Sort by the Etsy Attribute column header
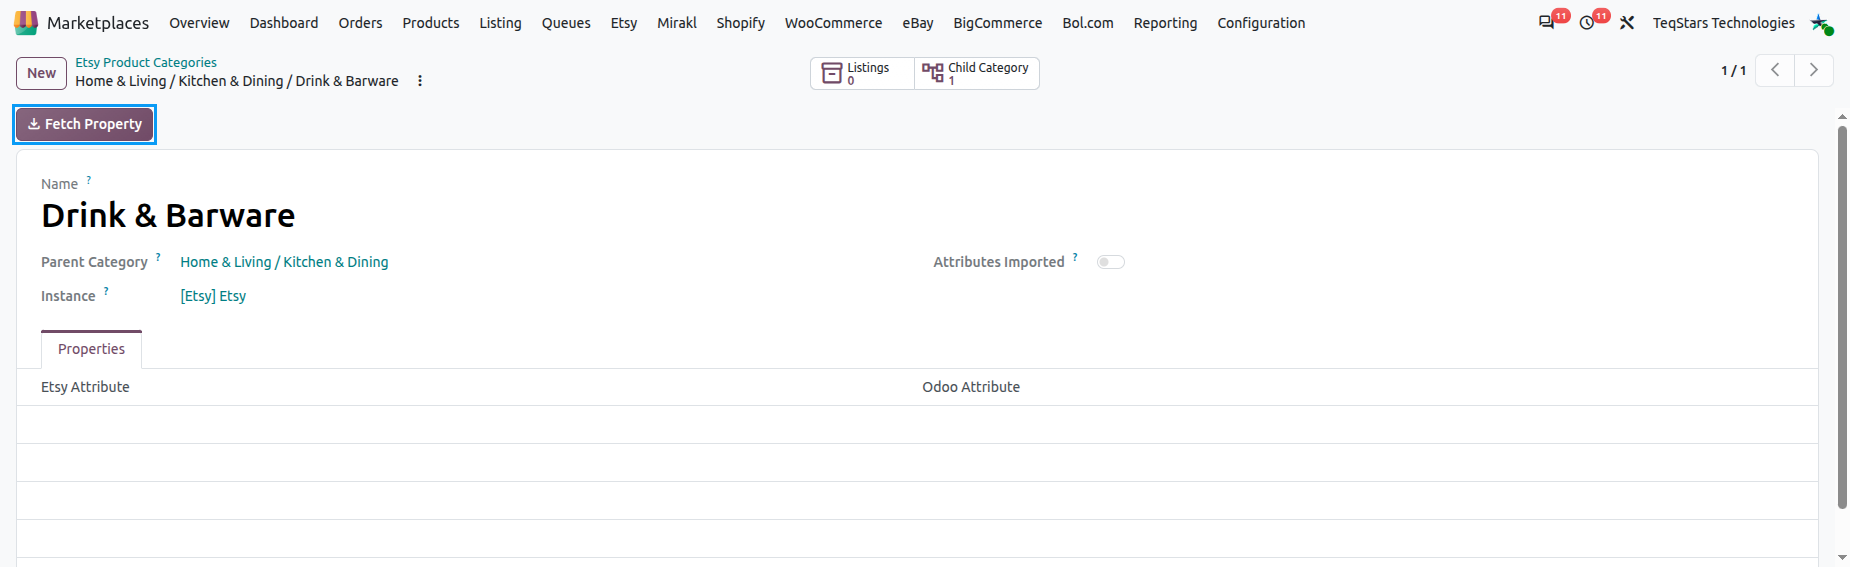1850x567 pixels. [x=85, y=387]
